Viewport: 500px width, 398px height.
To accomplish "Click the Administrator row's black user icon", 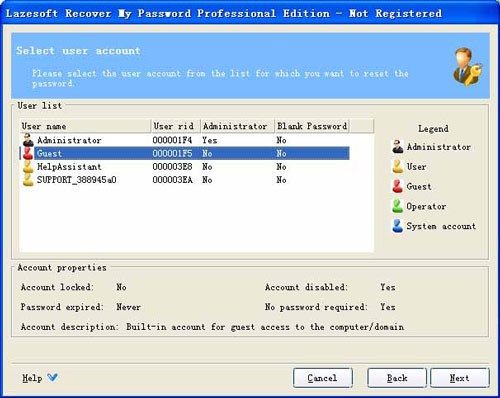I will pyautogui.click(x=28, y=140).
